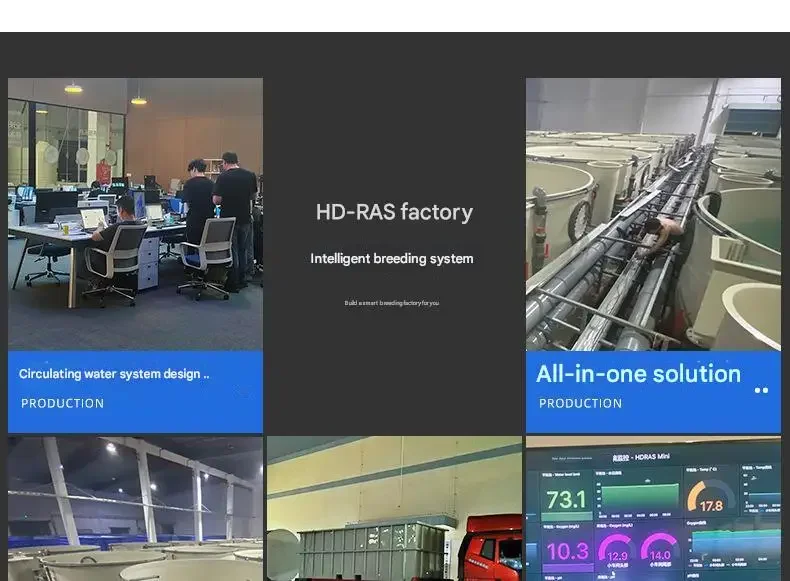The image size is (790, 581).
Task: Click the 'HD-RAS factory' heading
Action: [x=394, y=212]
